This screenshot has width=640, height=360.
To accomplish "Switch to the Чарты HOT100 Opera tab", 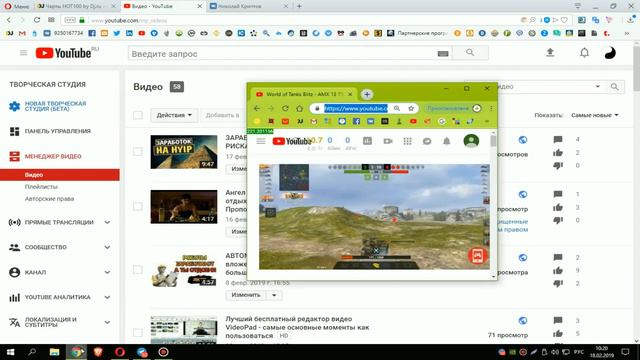I will (75, 6).
